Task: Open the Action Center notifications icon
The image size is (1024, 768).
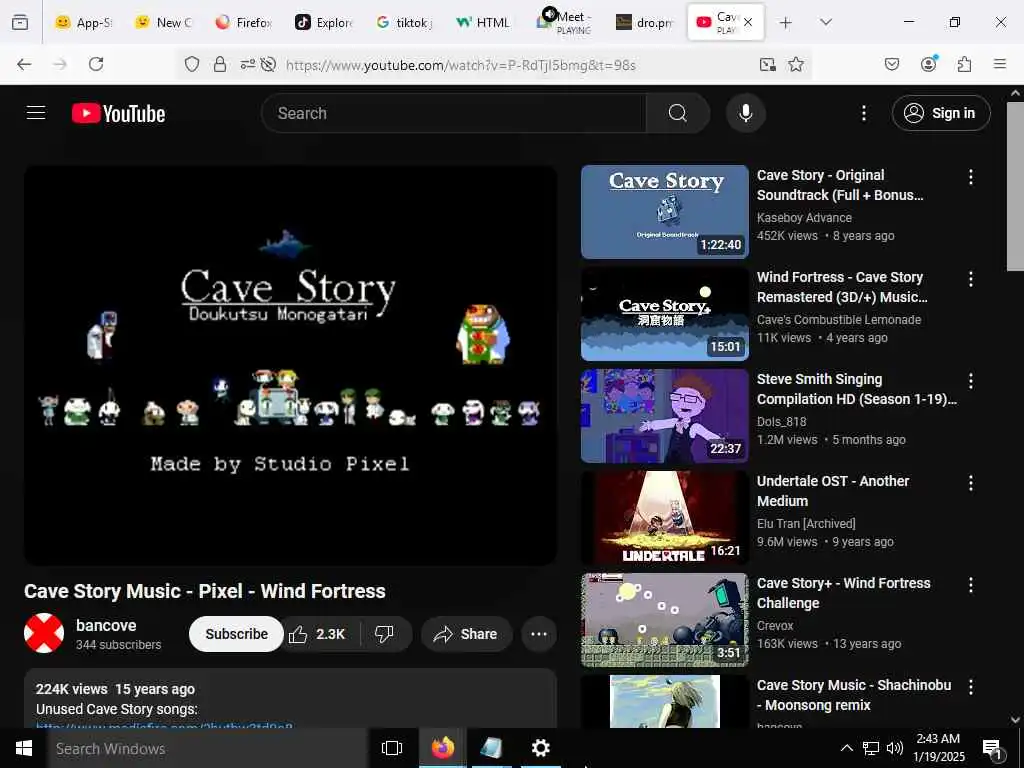Action: click(x=992, y=749)
